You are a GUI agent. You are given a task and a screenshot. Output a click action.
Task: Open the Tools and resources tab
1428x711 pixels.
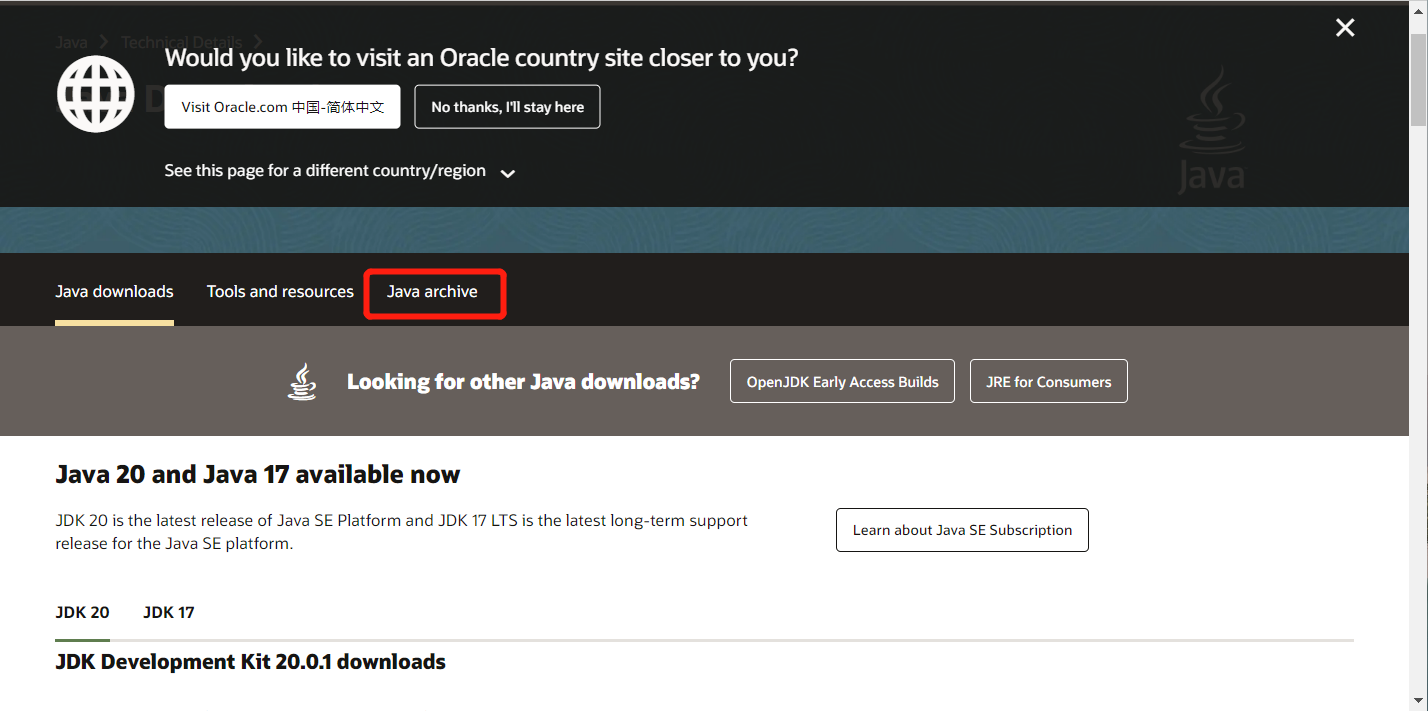(280, 292)
